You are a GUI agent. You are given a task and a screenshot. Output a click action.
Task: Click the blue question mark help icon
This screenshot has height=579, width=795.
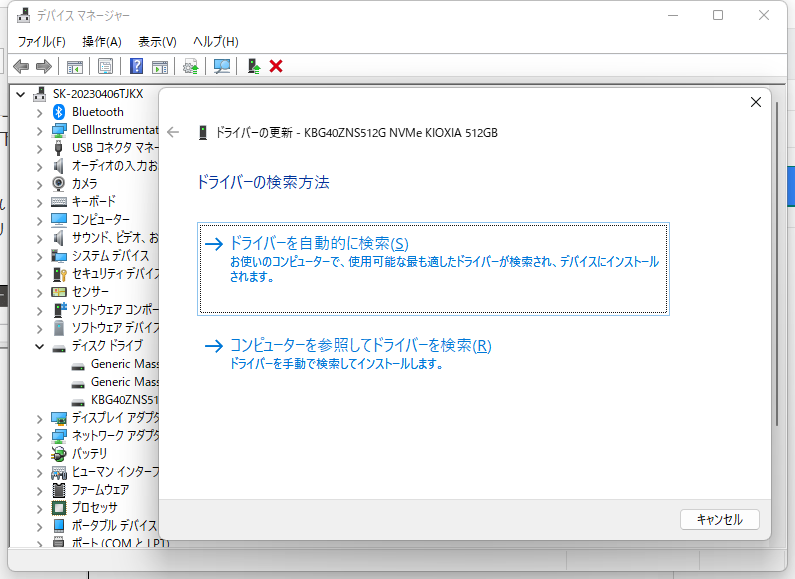pyautogui.click(x=137, y=66)
